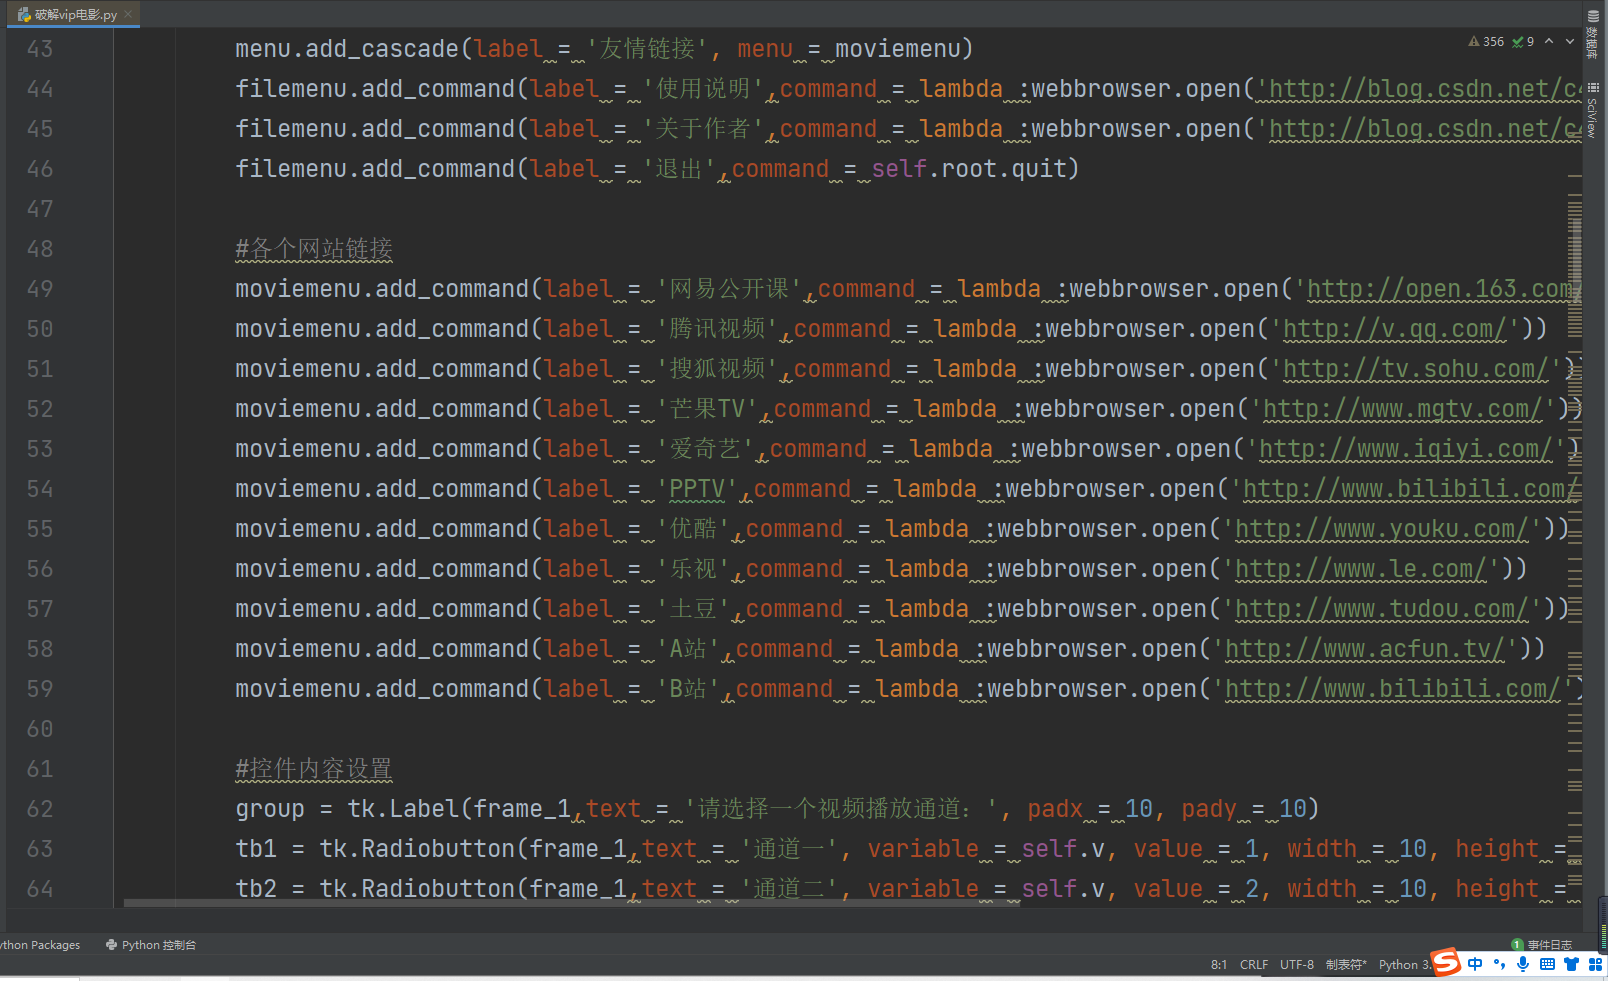Click 'tb1' variable on line 63
The width and height of the screenshot is (1608, 981).
[256, 849]
